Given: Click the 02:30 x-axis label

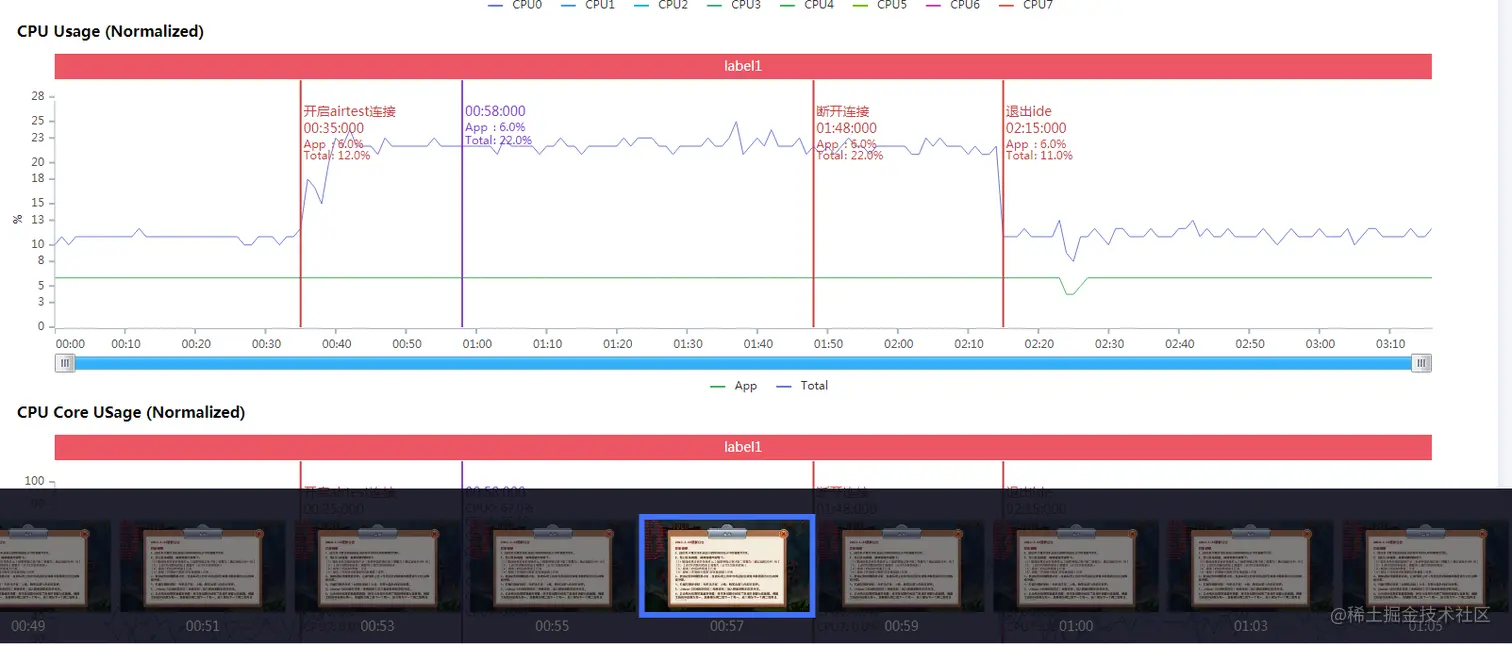Looking at the screenshot, I should pos(1109,344).
